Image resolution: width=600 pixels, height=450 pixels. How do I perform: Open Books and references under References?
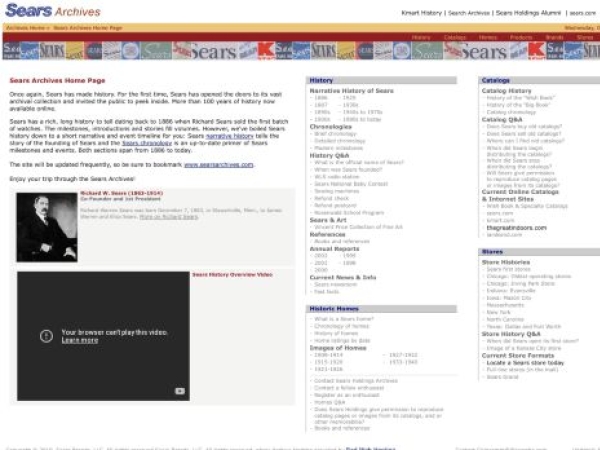342,241
